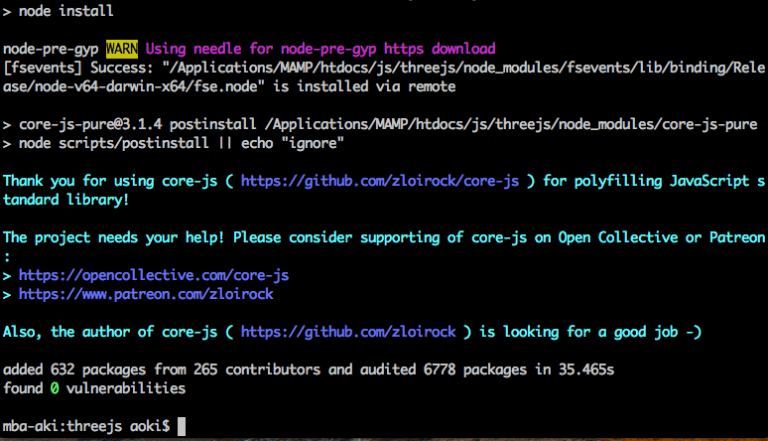
Task: Click the cursor block after the prompt
Action: 180,425
